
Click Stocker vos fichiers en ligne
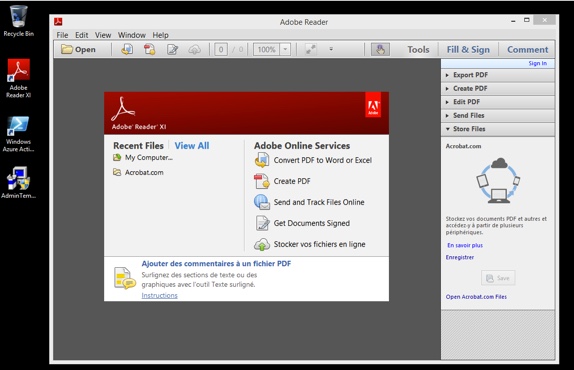pos(319,244)
